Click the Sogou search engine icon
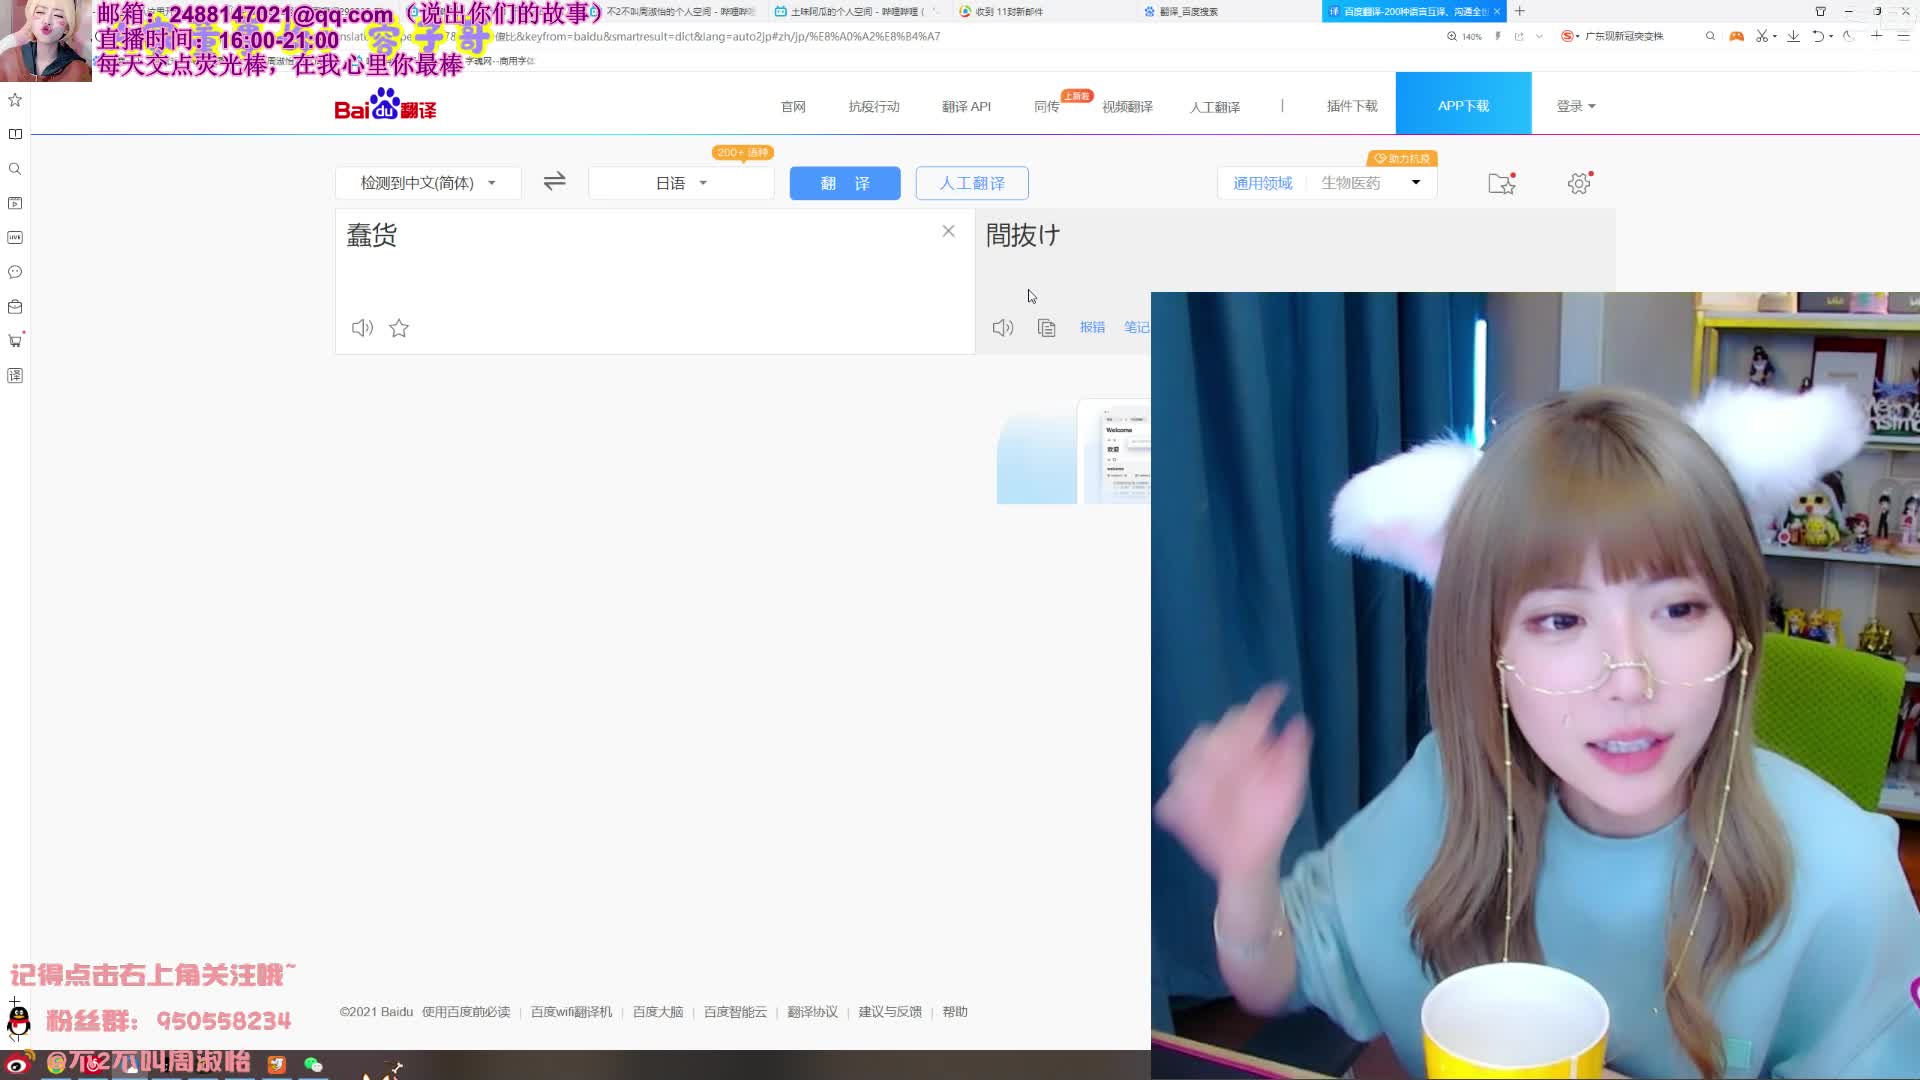 pos(1567,36)
